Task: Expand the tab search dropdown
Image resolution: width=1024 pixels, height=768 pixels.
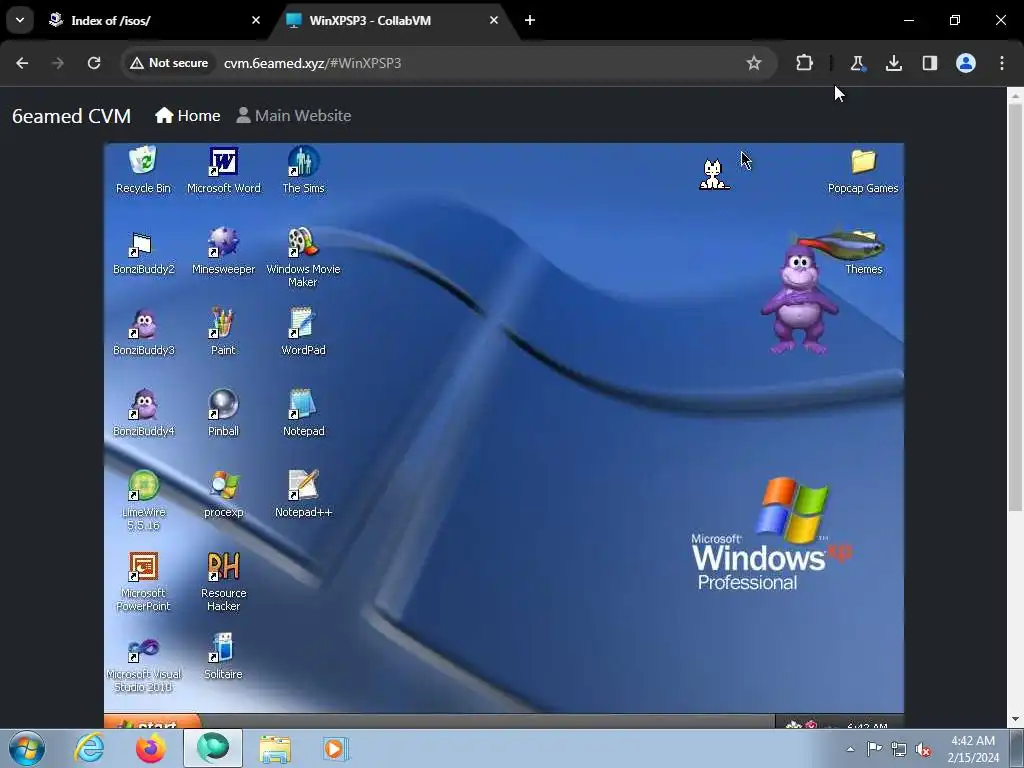Action: (x=20, y=20)
